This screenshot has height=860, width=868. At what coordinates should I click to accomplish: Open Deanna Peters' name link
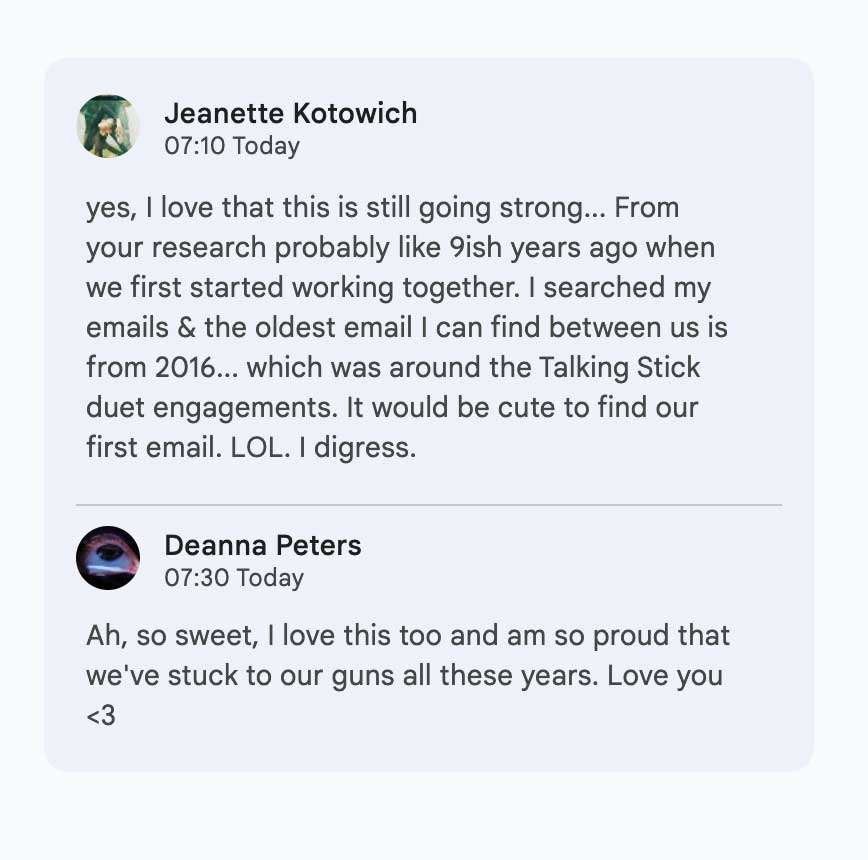pyautogui.click(x=263, y=545)
